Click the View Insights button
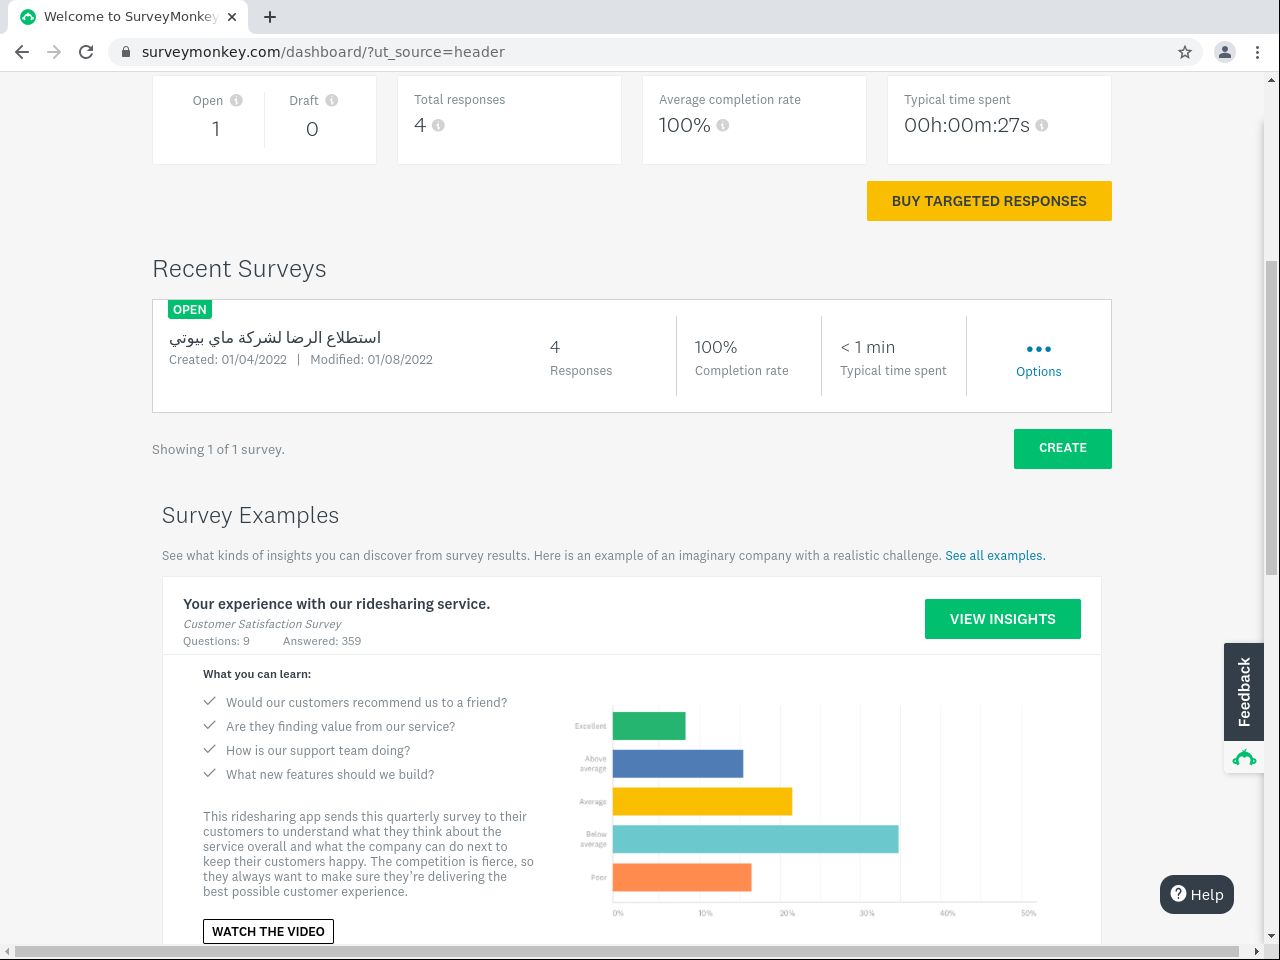Viewport: 1280px width, 960px height. [1002, 619]
